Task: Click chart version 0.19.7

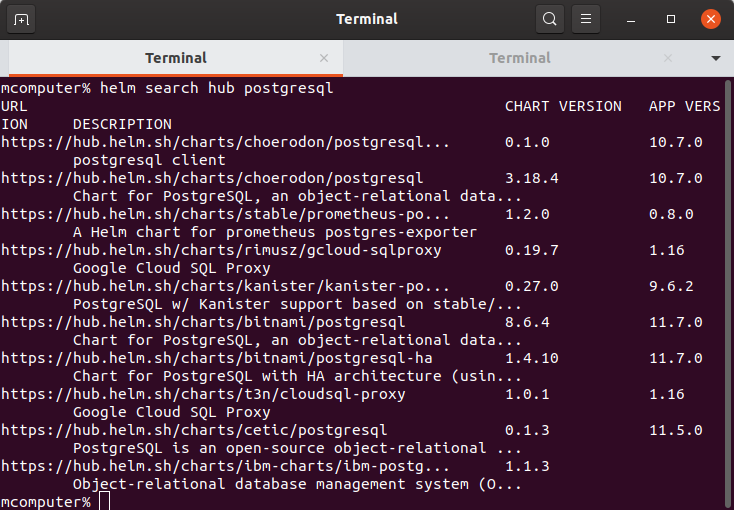Action: point(532,251)
